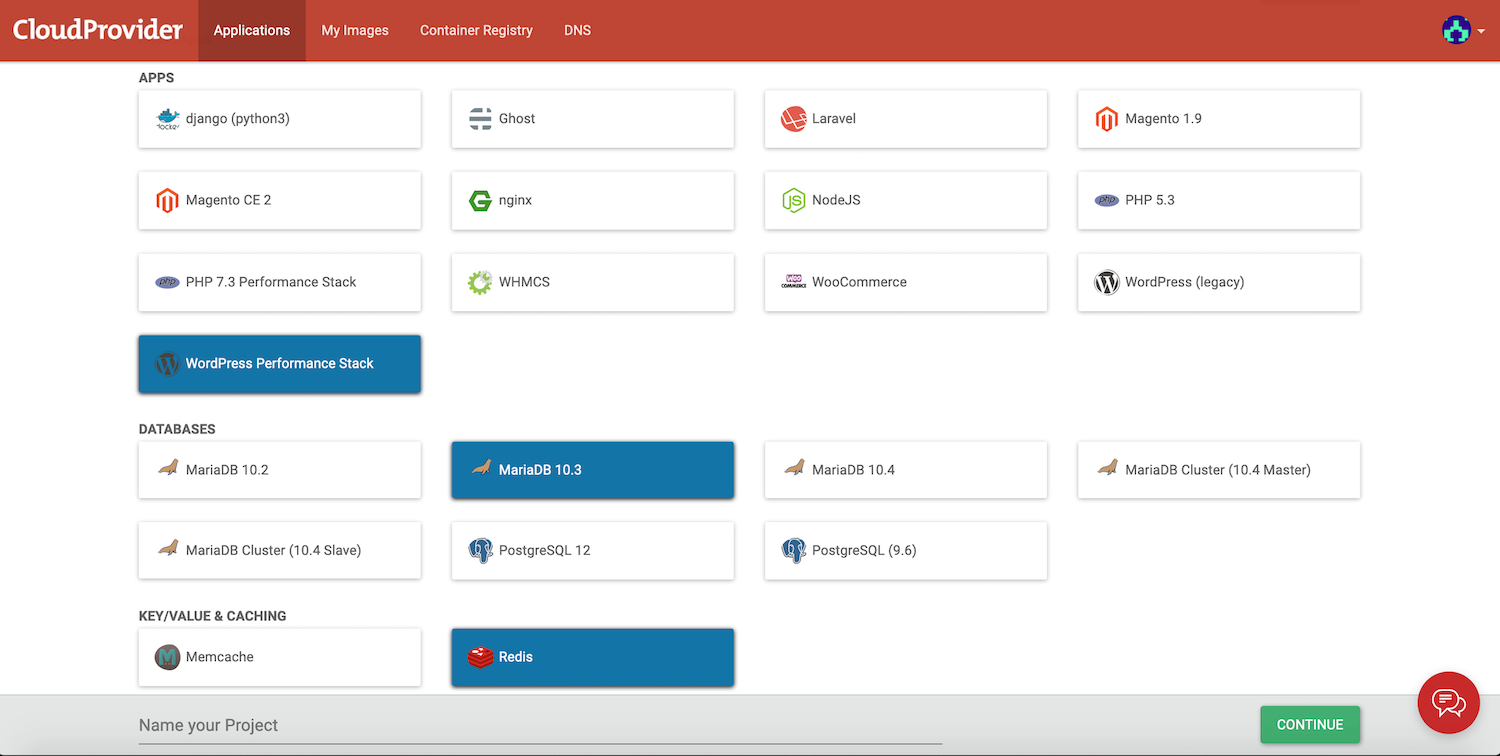Click the WHMCS gear icon
1500x756 pixels.
480,282
